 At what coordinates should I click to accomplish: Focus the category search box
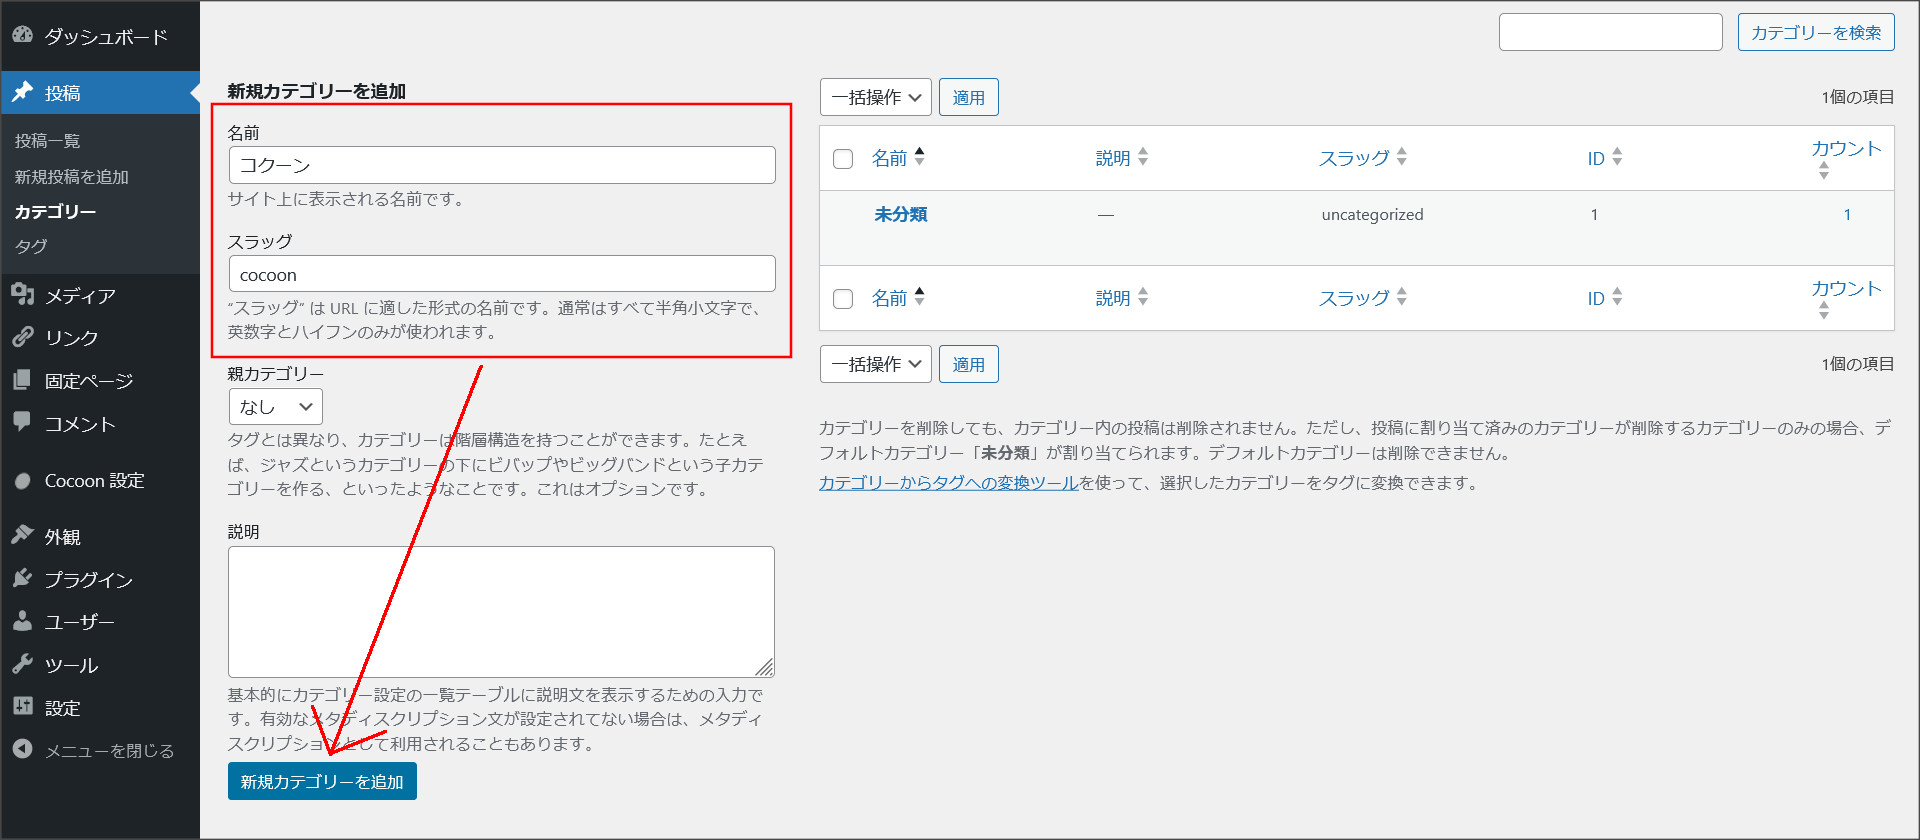[1611, 32]
